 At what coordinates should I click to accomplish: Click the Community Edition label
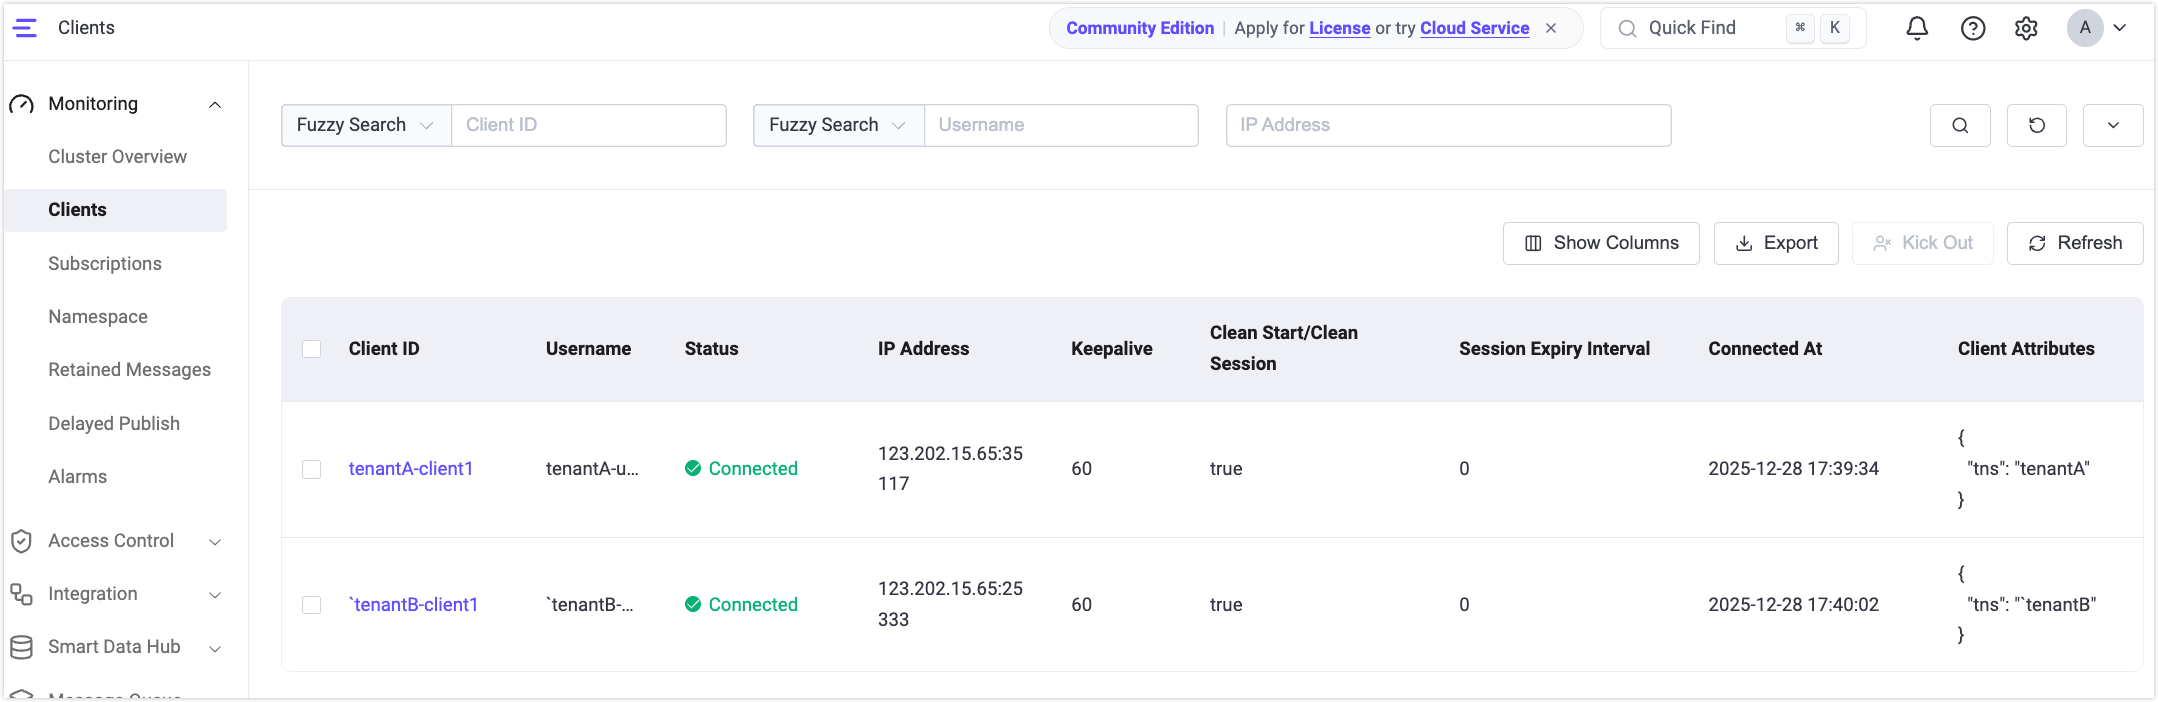click(x=1140, y=28)
